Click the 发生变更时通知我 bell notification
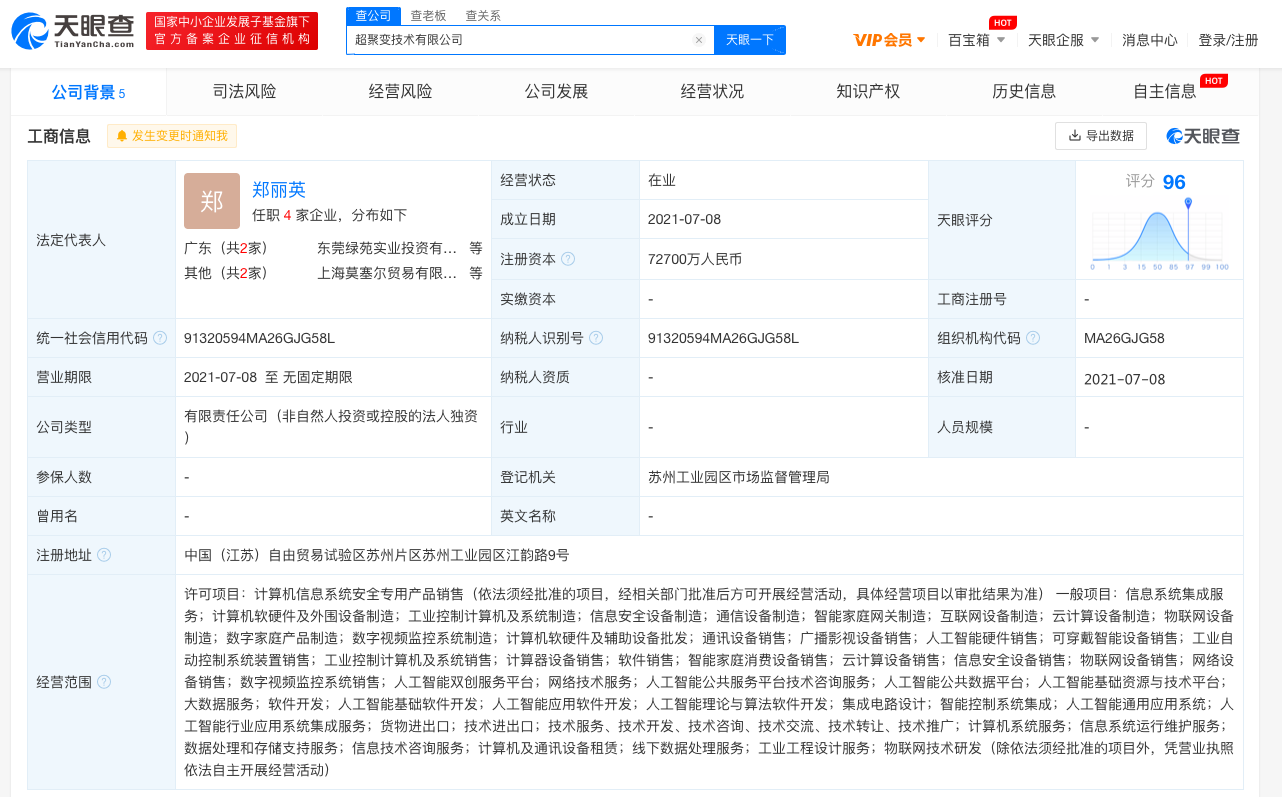 click(172, 136)
